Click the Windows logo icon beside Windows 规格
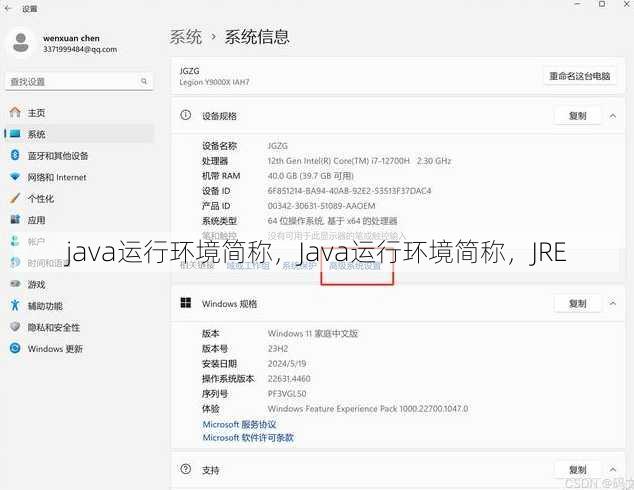The image size is (634, 490). pyautogui.click(x=186, y=303)
